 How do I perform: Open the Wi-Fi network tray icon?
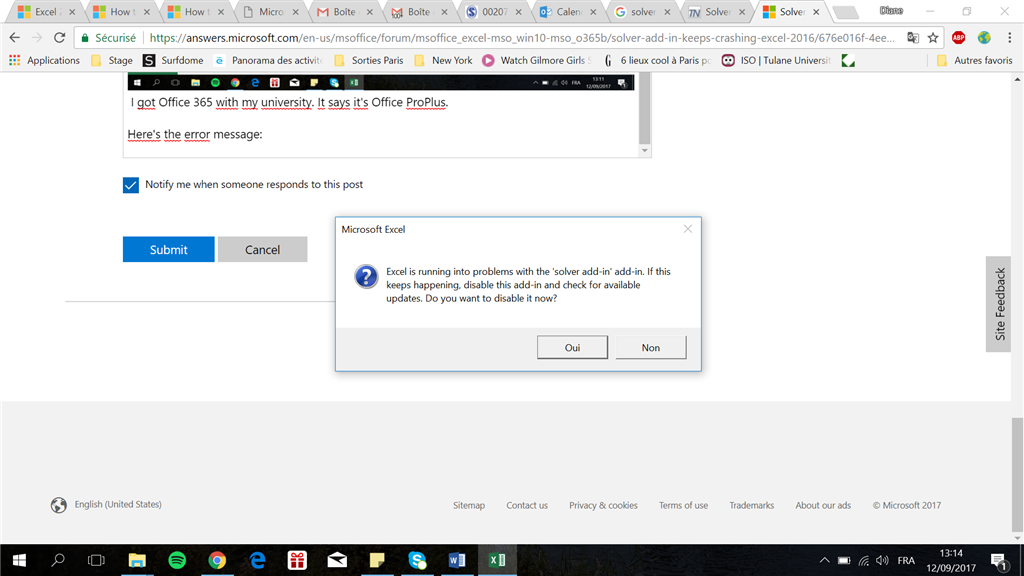pyautogui.click(x=863, y=560)
